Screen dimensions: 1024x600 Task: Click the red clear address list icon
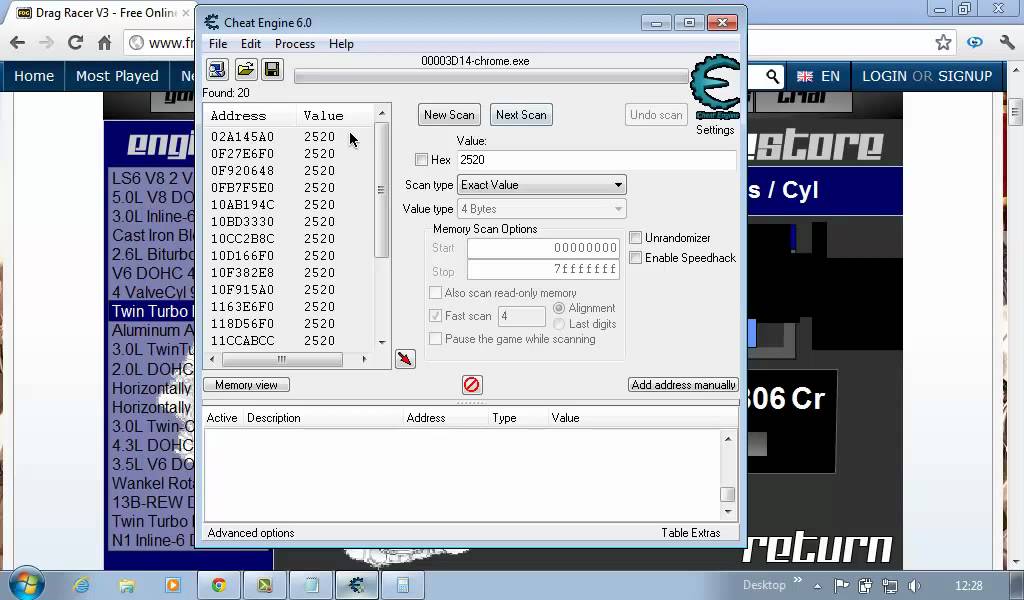click(472, 385)
